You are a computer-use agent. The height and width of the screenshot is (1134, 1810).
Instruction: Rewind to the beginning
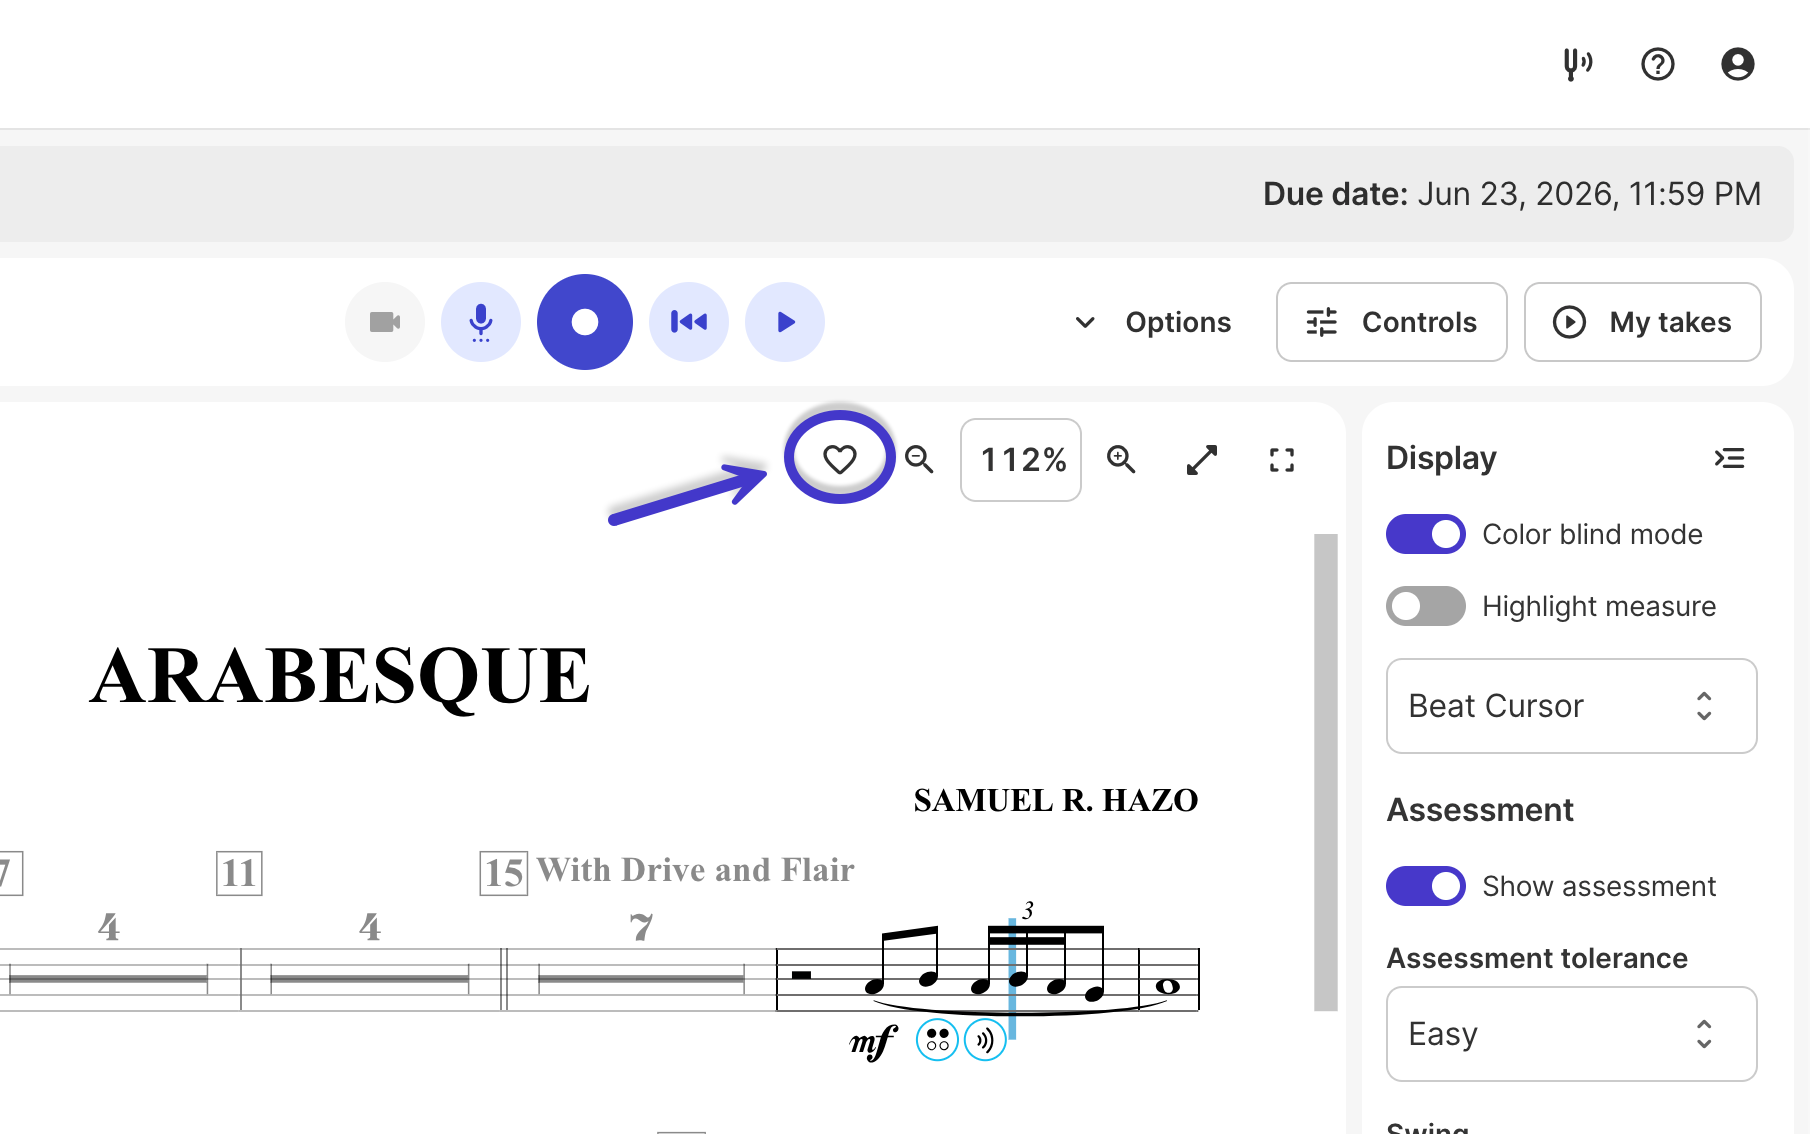coord(689,322)
